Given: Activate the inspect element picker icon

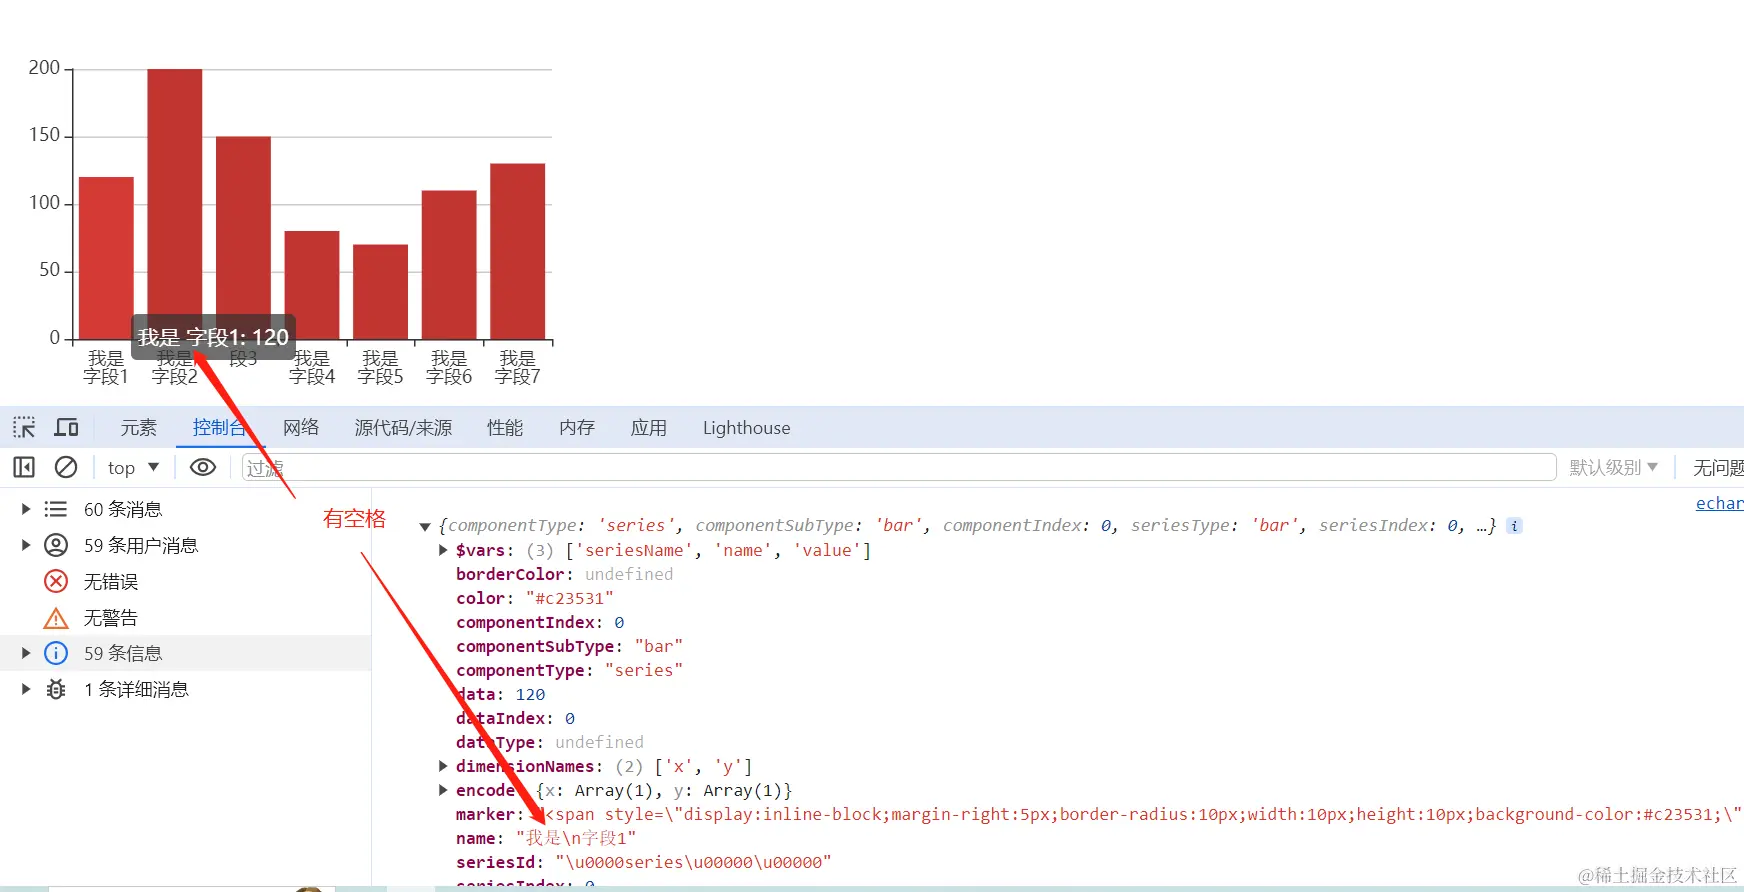Looking at the screenshot, I should pyautogui.click(x=24, y=428).
